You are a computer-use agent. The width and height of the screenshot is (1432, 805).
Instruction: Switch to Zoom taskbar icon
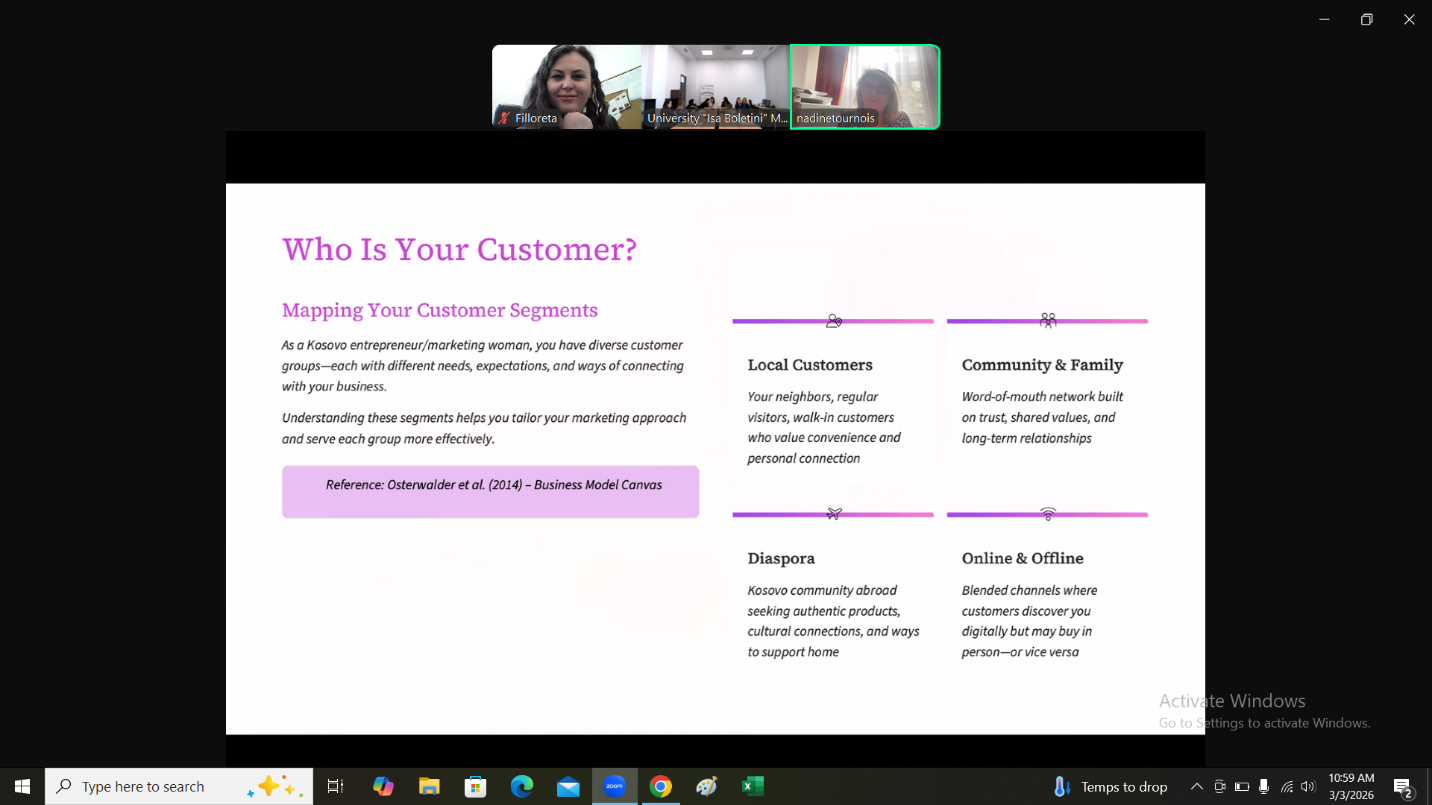point(614,787)
